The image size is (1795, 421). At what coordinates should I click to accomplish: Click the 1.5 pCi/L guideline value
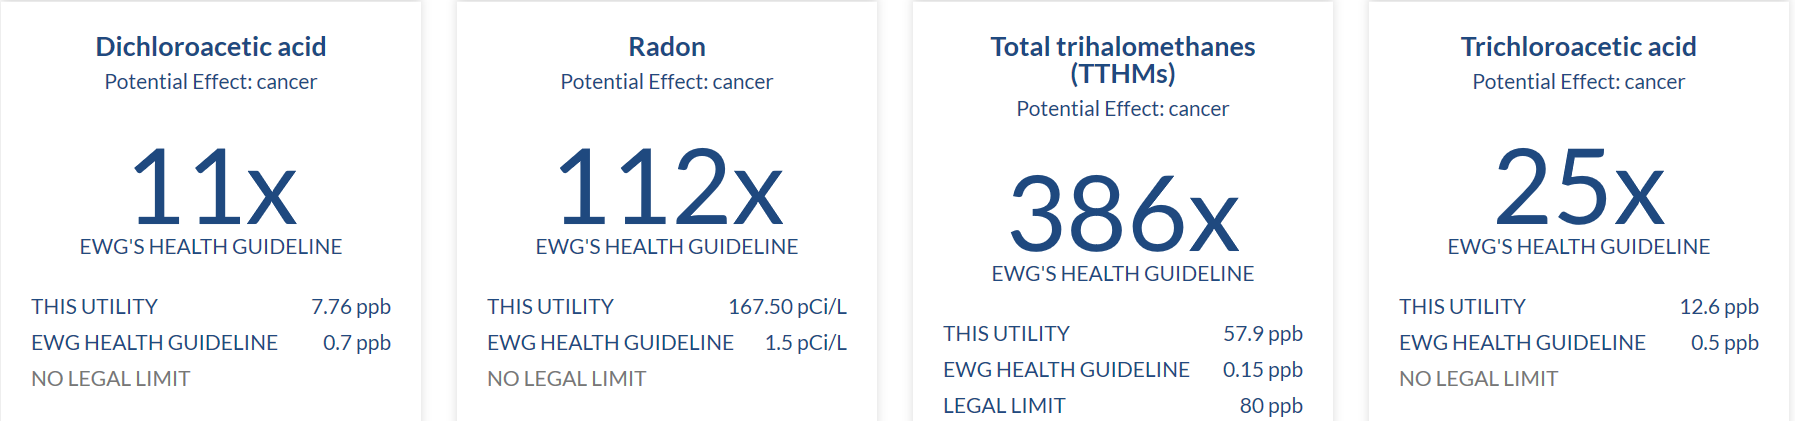click(805, 343)
